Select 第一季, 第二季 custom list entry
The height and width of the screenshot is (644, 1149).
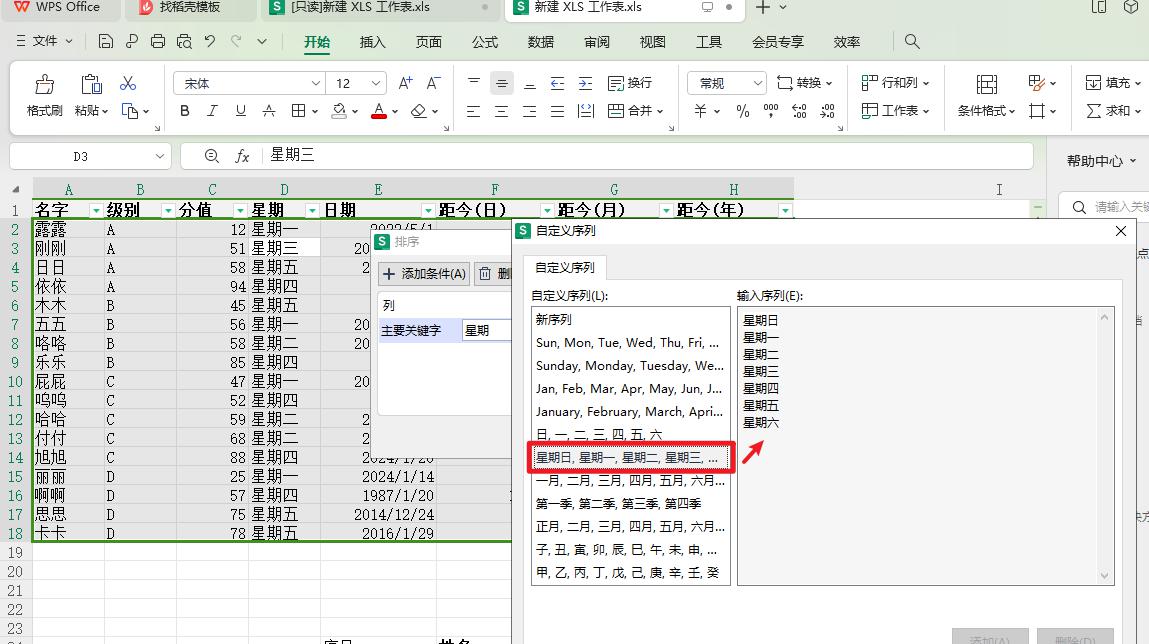pos(630,504)
